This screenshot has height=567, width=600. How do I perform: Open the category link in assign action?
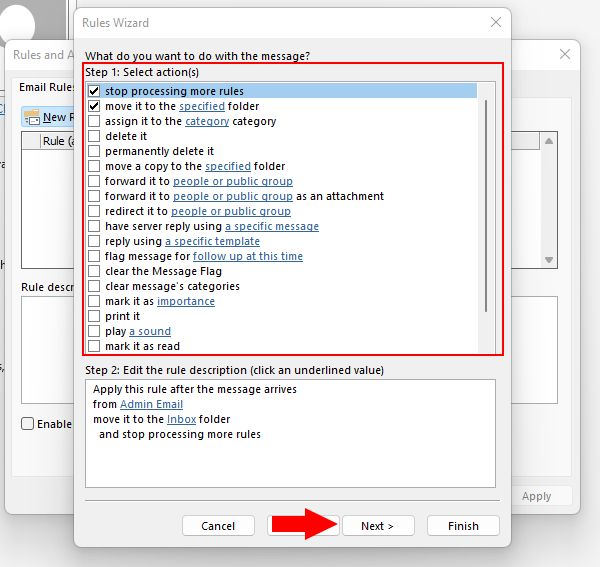point(207,121)
